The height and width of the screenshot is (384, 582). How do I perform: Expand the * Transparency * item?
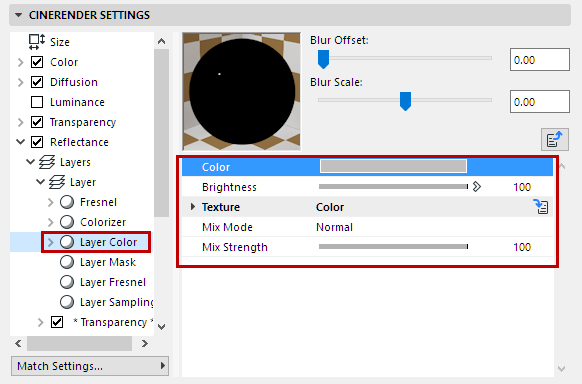40,322
